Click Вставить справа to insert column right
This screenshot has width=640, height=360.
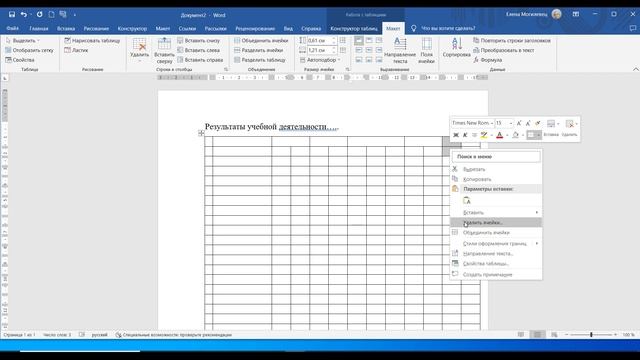pos(200,60)
